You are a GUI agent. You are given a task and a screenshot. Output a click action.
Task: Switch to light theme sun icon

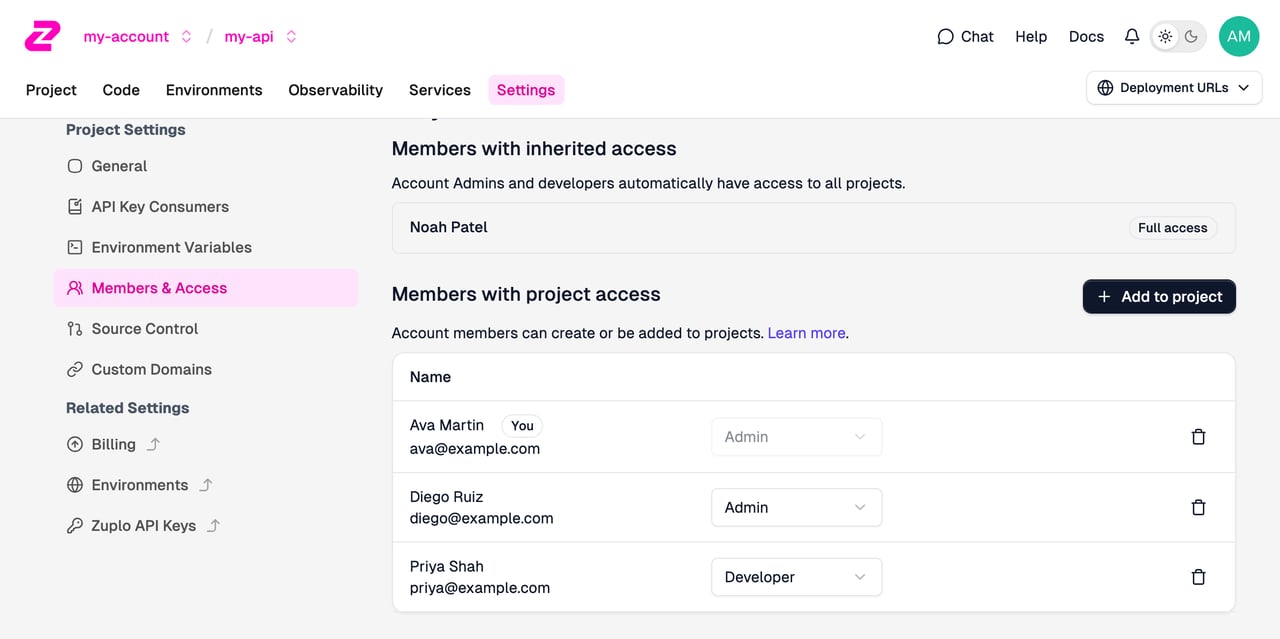[x=1165, y=36]
